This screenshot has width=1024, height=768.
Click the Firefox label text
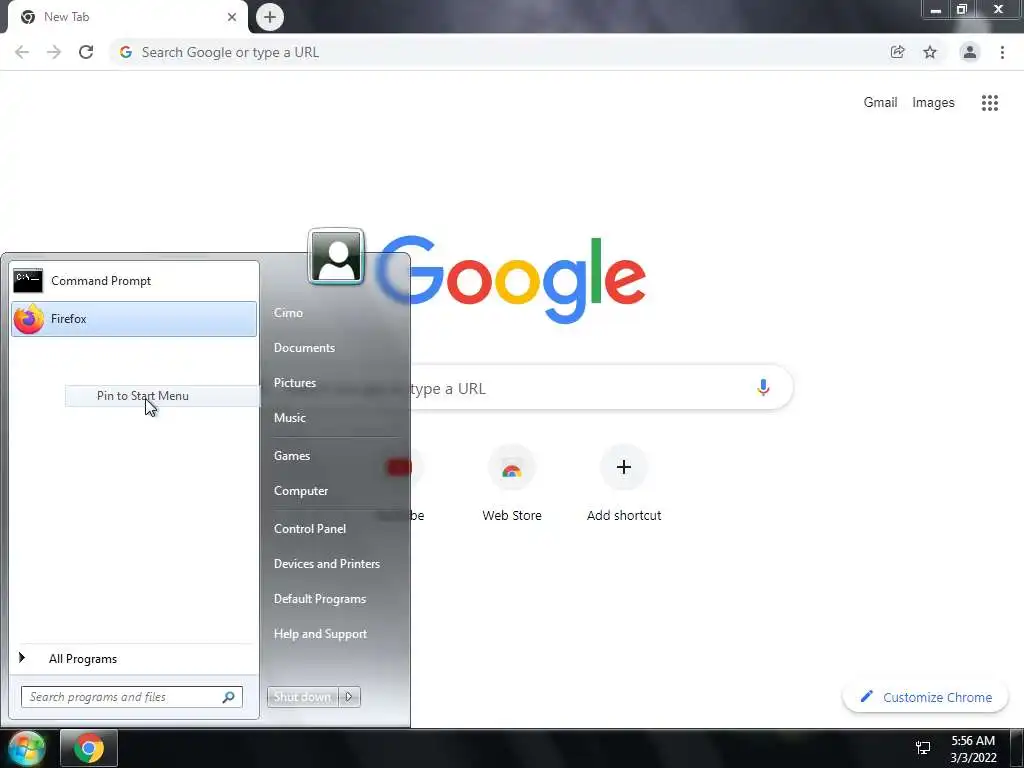pos(69,319)
